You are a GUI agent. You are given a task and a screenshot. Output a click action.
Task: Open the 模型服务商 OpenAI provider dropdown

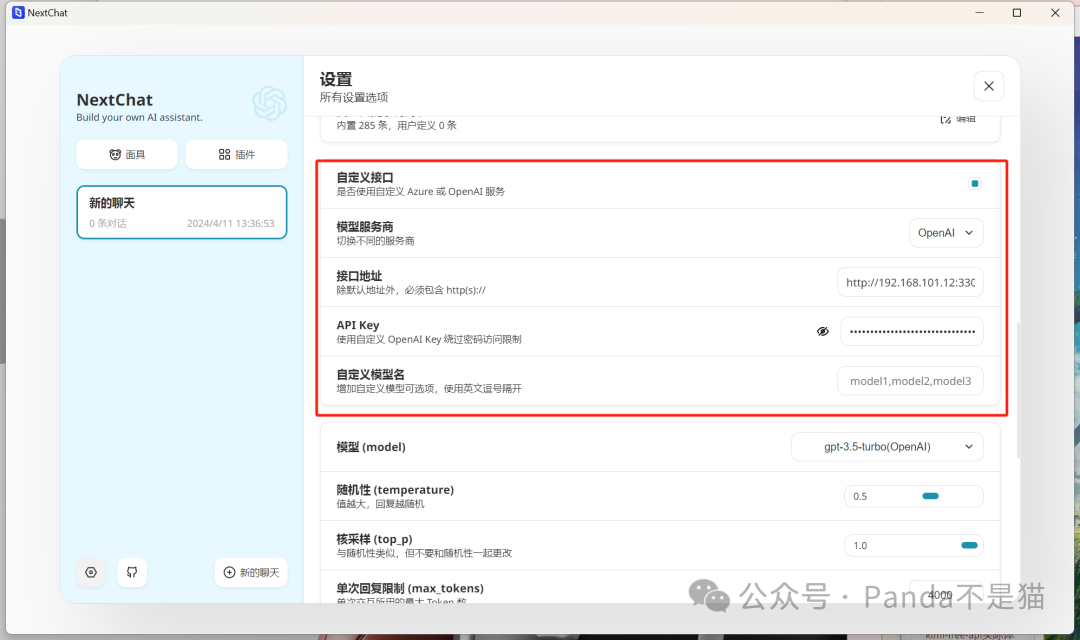point(945,232)
